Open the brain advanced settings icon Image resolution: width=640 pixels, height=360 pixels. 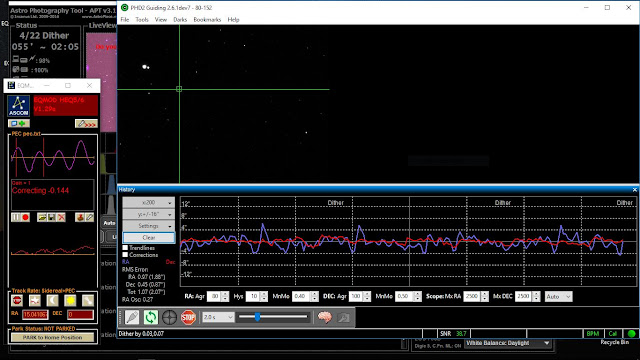click(x=324, y=317)
